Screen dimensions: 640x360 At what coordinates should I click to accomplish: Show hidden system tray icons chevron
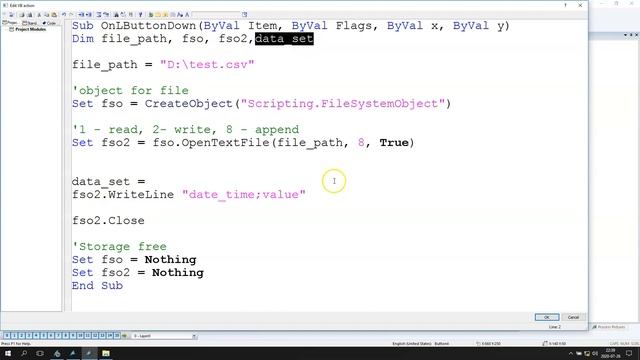[571, 353]
